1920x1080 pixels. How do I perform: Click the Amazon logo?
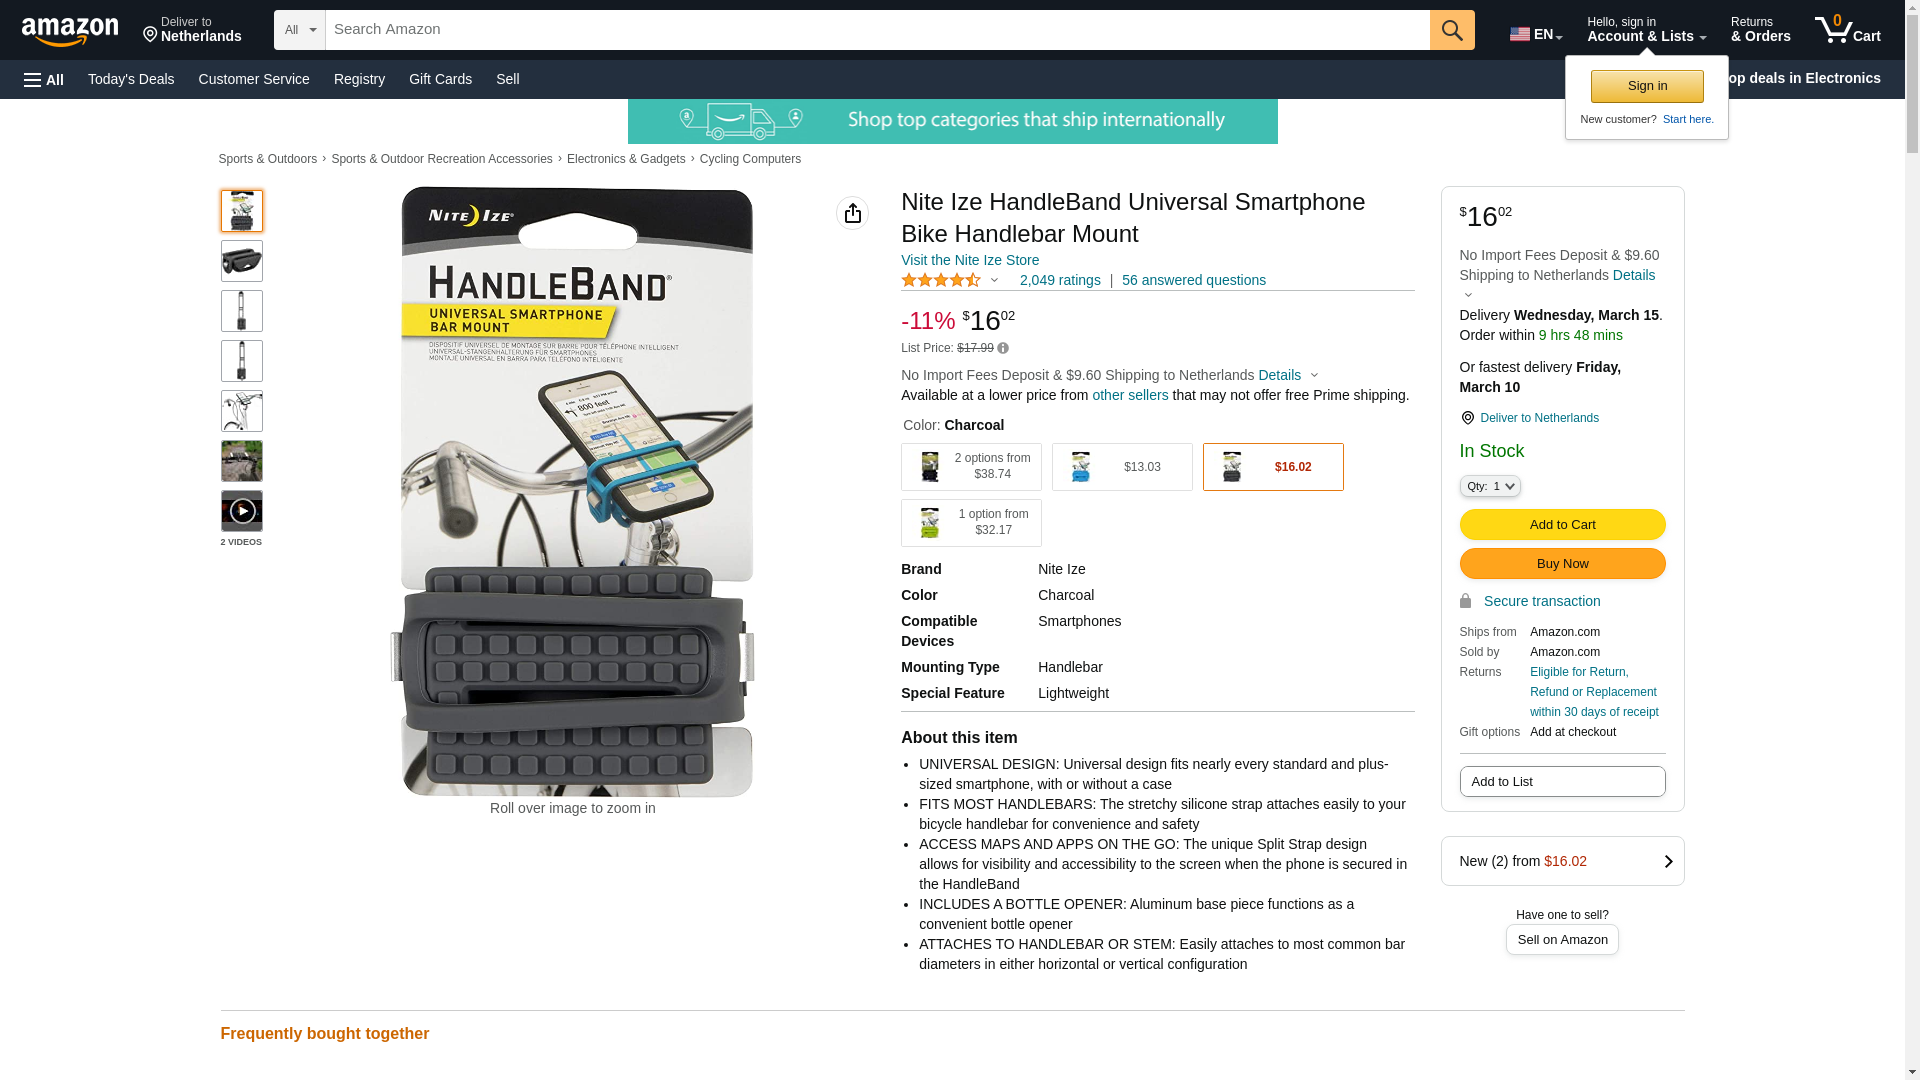coord(70,31)
